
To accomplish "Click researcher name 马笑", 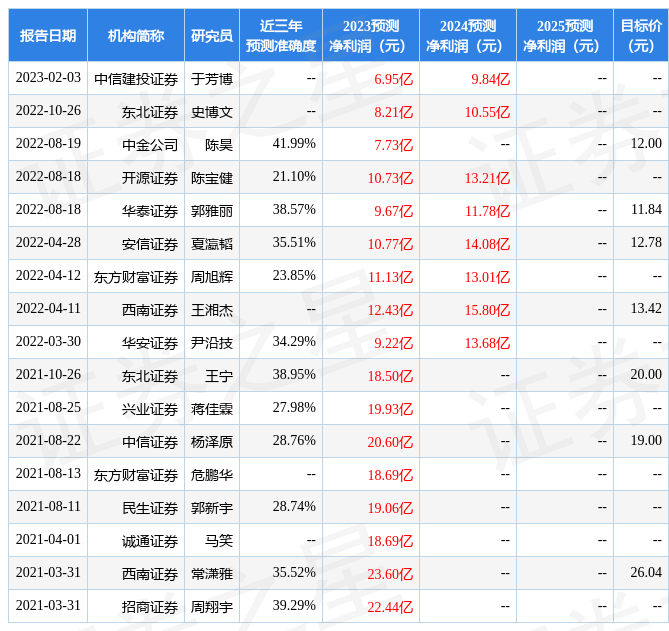I will point(219,541).
